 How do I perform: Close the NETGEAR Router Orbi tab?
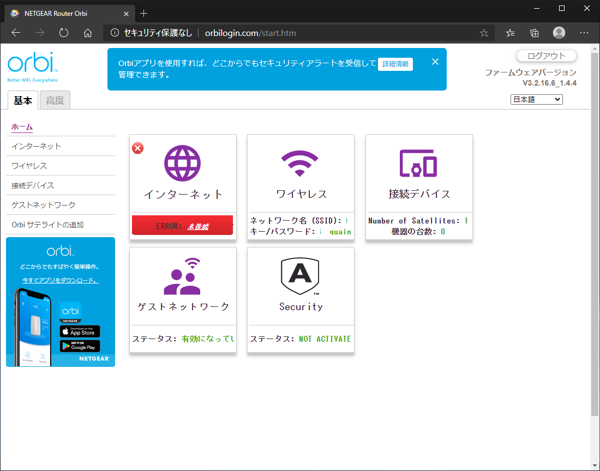(x=126, y=14)
